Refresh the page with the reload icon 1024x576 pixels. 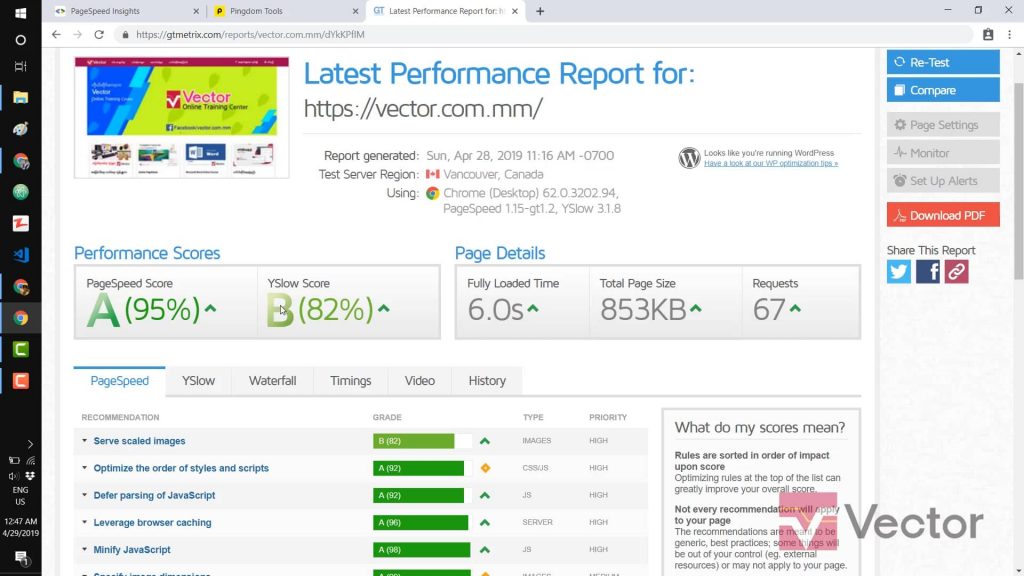(98, 33)
